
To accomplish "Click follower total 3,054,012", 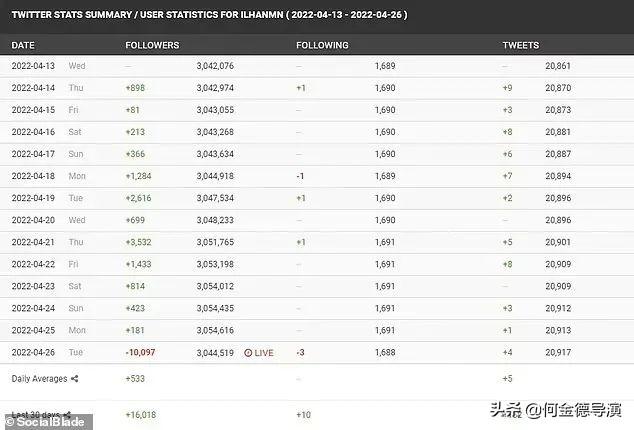I will 215,286.
